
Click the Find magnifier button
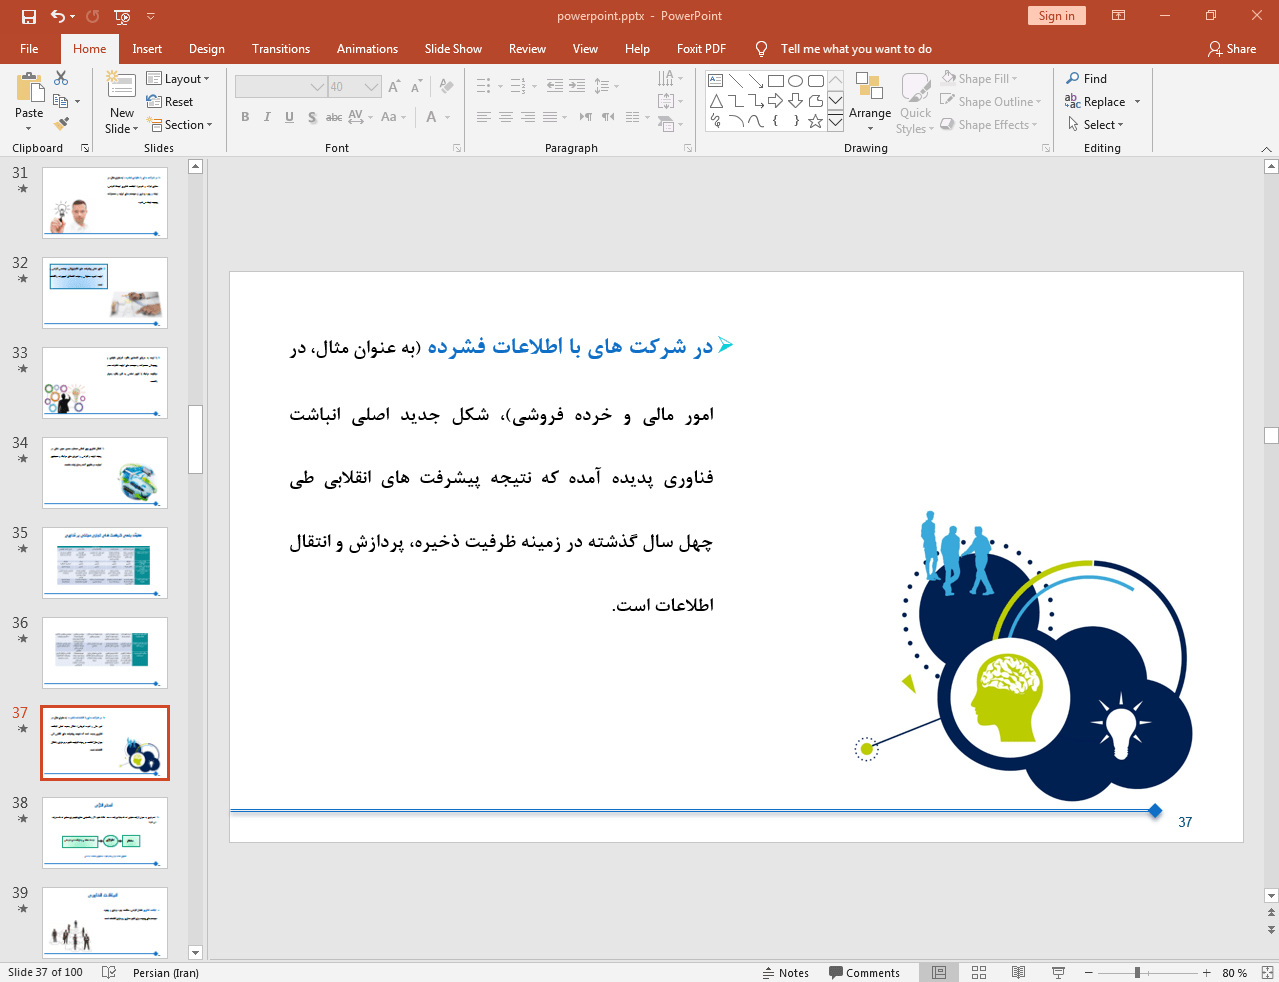click(1087, 78)
